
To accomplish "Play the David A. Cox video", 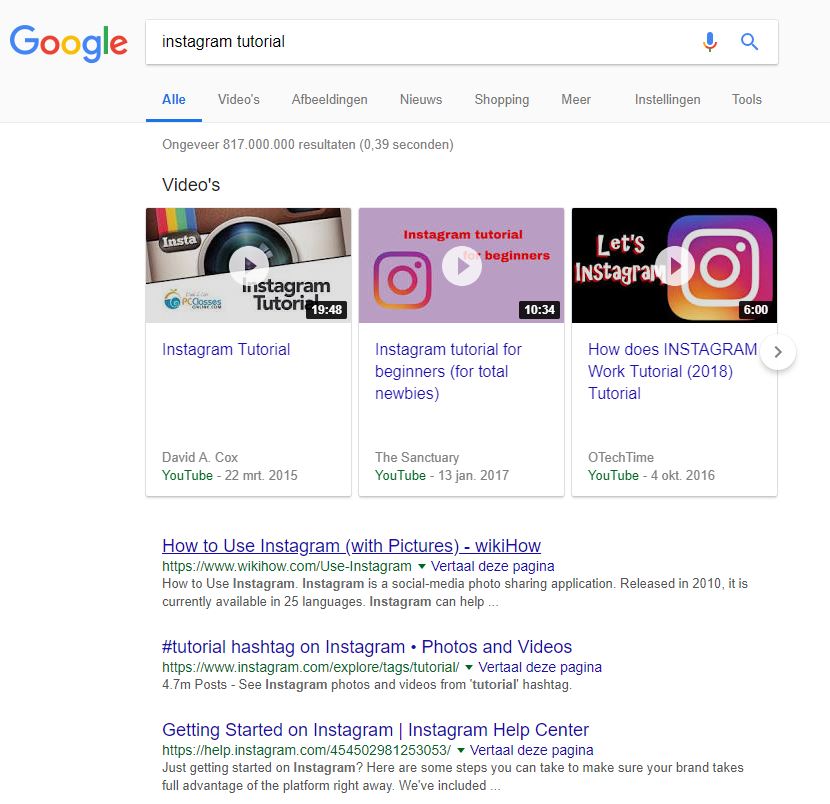I will pyautogui.click(x=249, y=265).
